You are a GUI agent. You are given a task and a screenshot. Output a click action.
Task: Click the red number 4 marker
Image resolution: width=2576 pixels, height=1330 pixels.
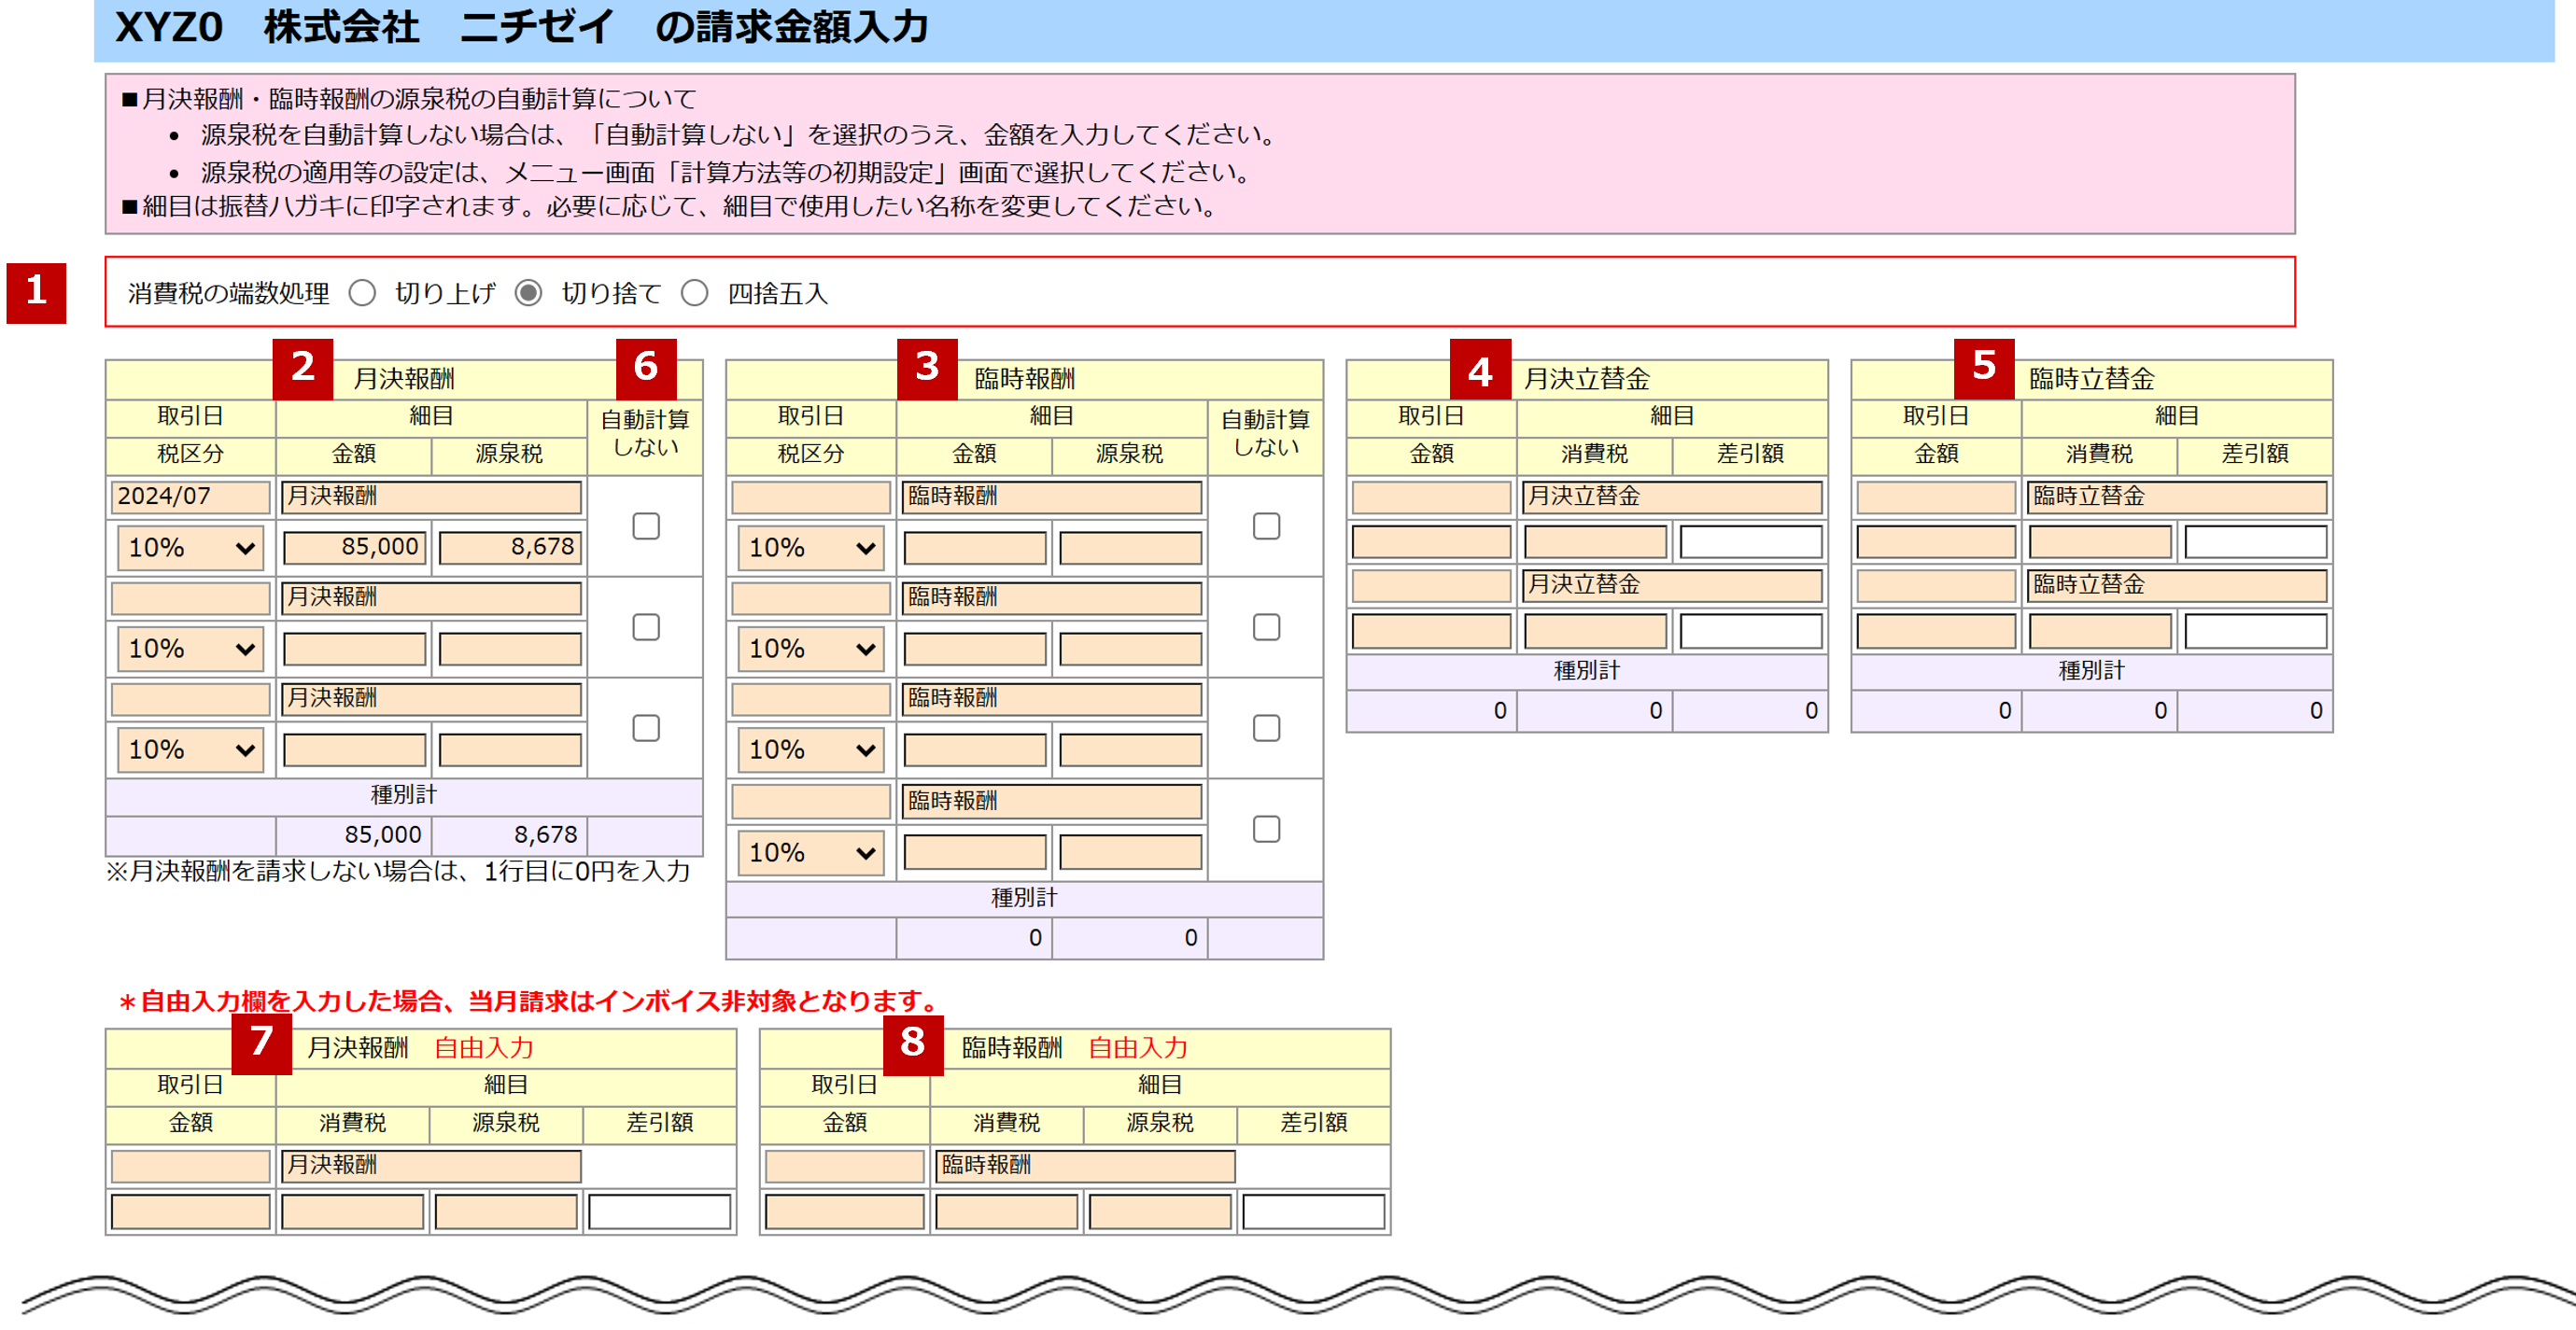[1479, 371]
